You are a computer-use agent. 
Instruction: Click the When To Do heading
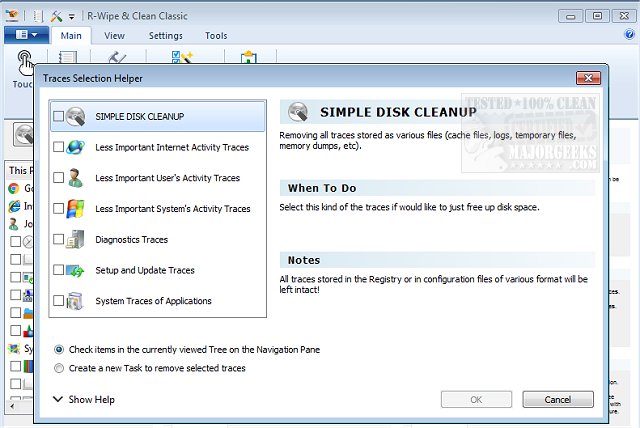[322, 188]
